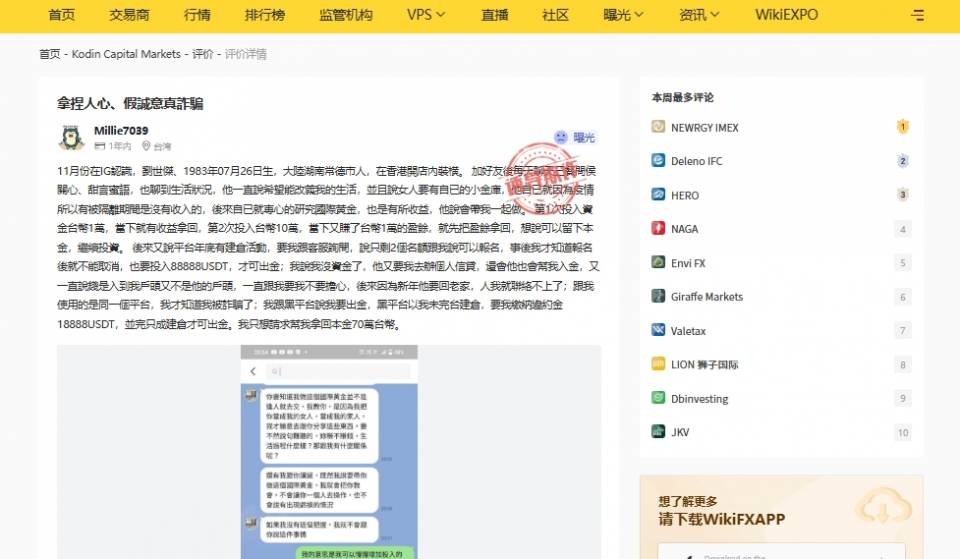Open the JKV broker link
Viewport: 960px width, 559px height.
tap(680, 432)
